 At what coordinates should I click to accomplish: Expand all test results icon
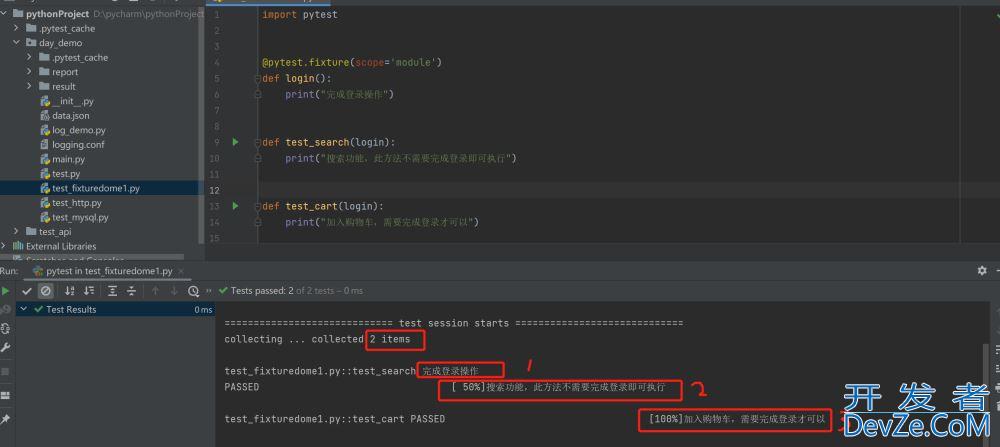[x=112, y=291]
